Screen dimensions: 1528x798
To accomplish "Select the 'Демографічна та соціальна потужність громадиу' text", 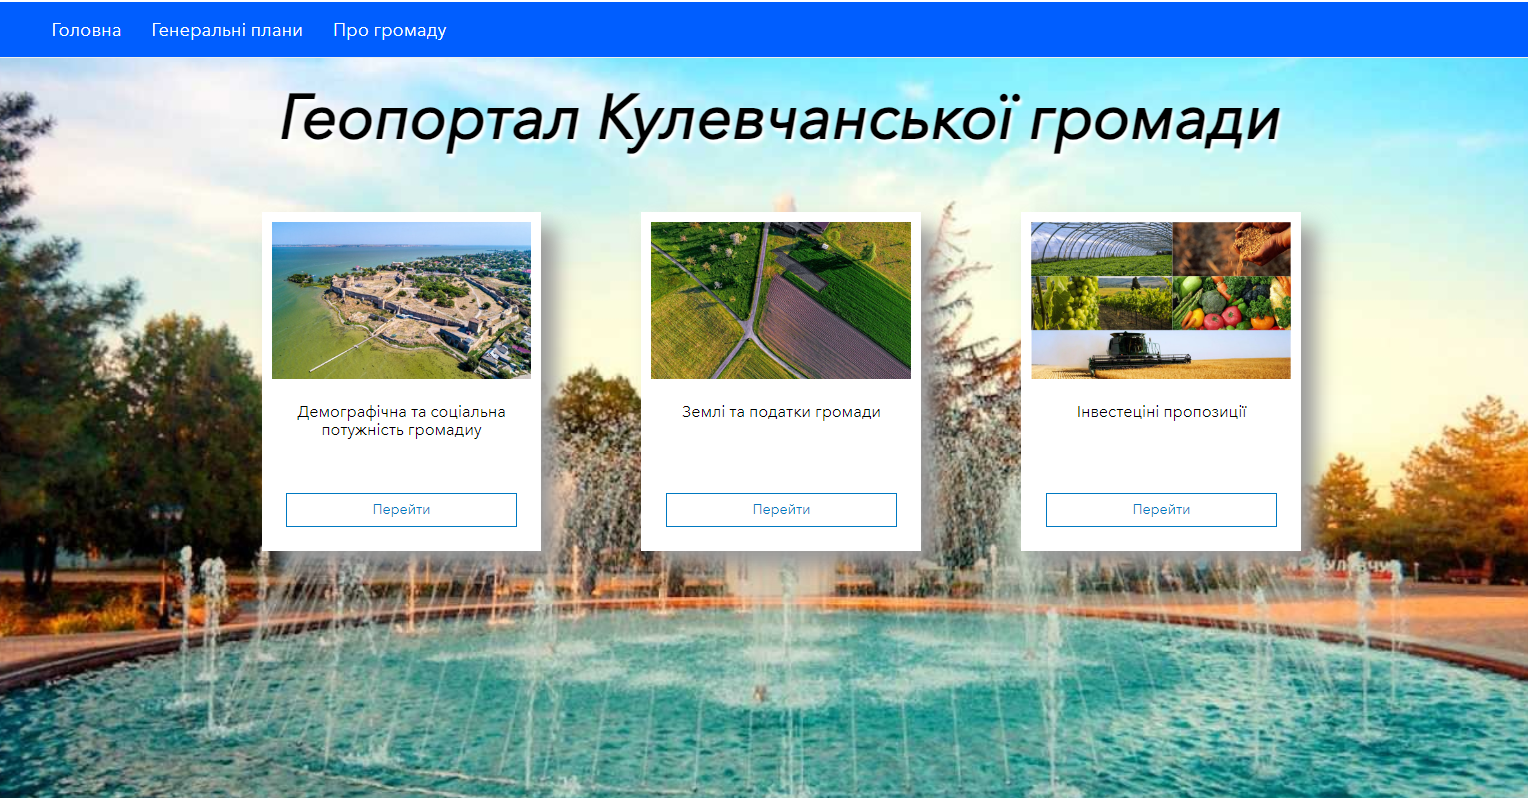I will tap(401, 421).
